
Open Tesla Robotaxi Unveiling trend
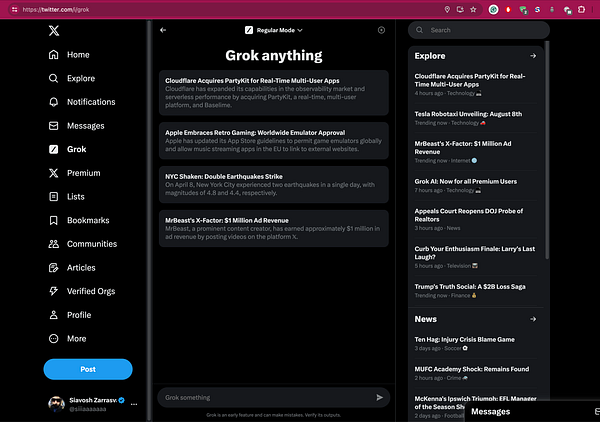476,118
